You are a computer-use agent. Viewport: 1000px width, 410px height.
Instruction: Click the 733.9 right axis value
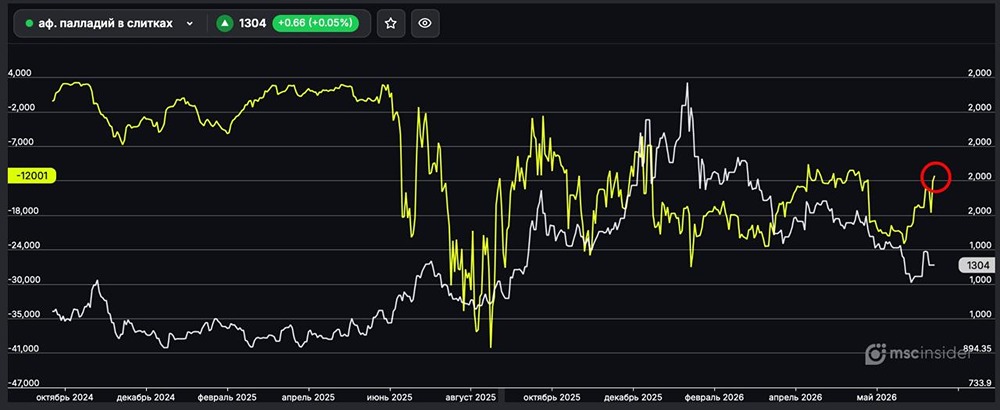980,383
